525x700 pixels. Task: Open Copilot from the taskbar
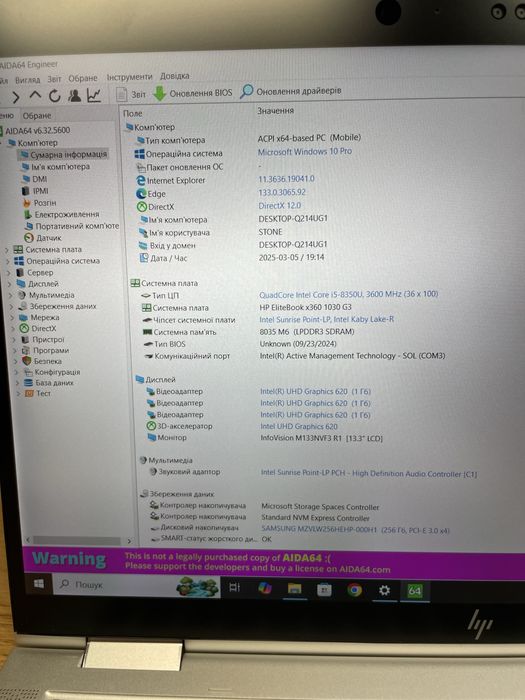(265, 588)
